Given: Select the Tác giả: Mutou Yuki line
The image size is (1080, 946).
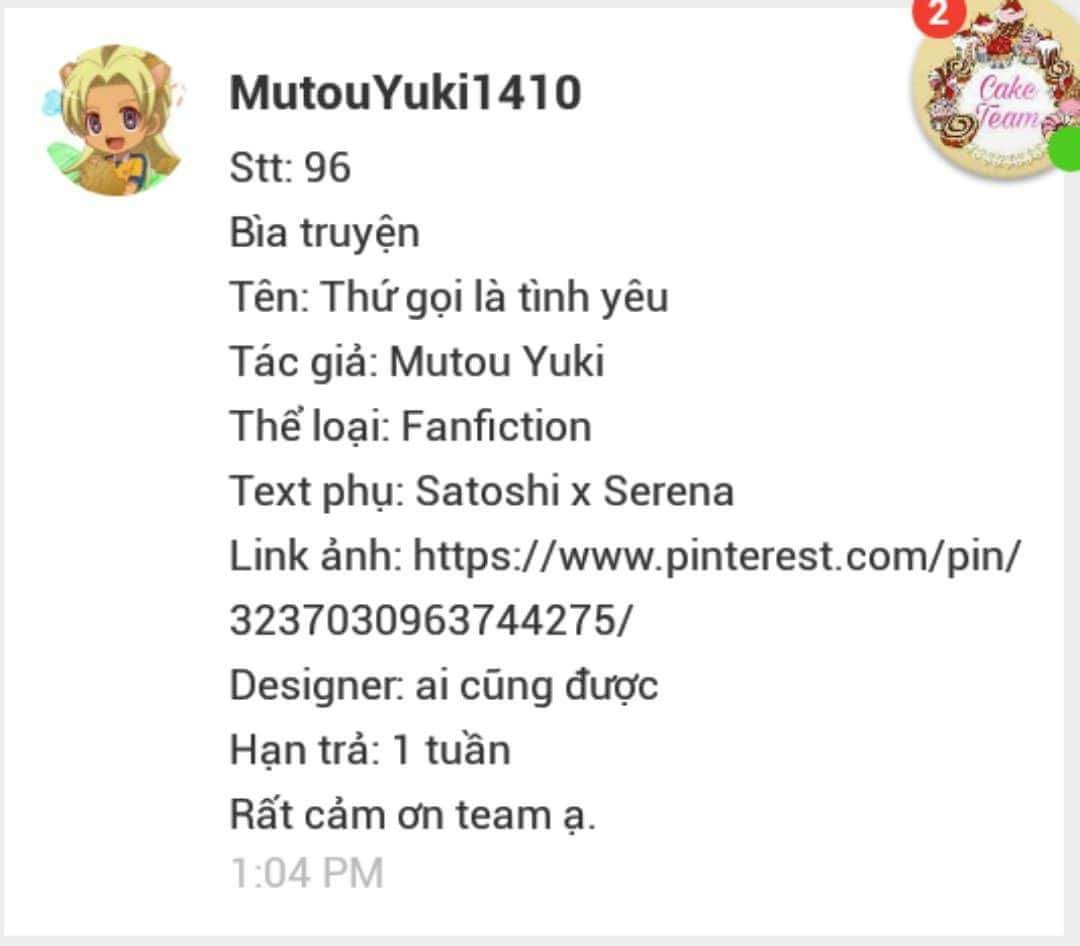Looking at the screenshot, I should 417,362.
